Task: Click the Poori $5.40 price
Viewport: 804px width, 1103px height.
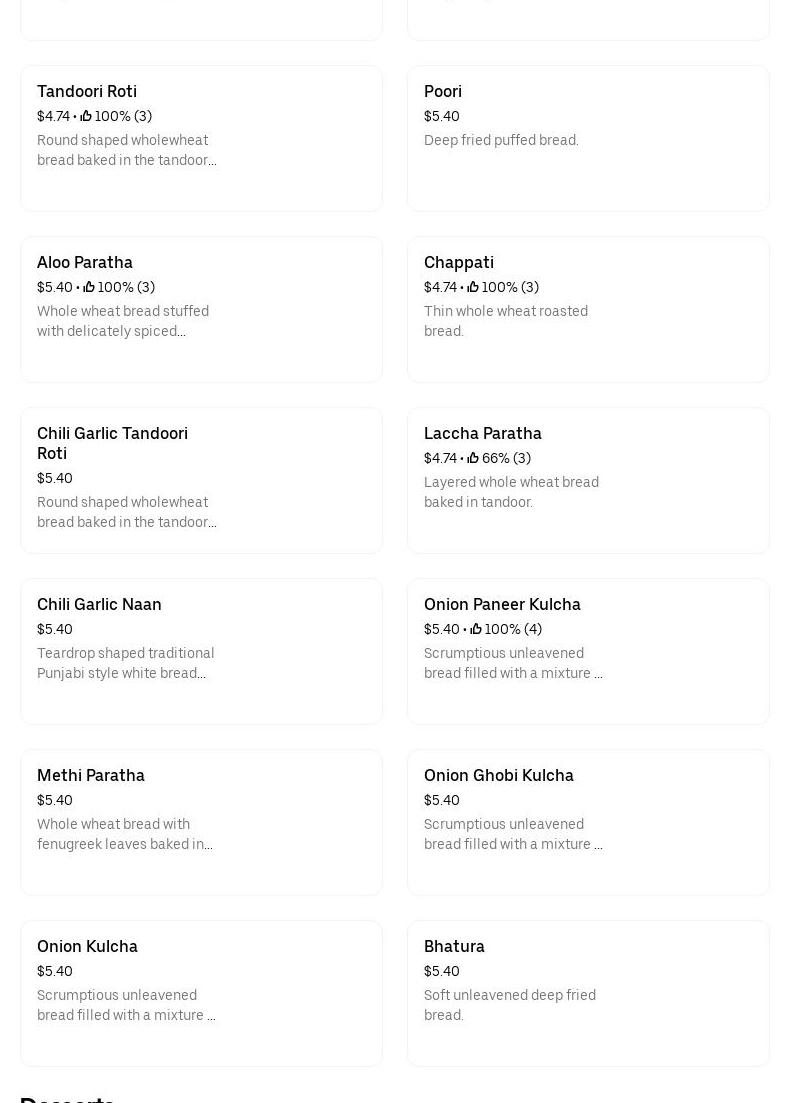Action: point(442,116)
